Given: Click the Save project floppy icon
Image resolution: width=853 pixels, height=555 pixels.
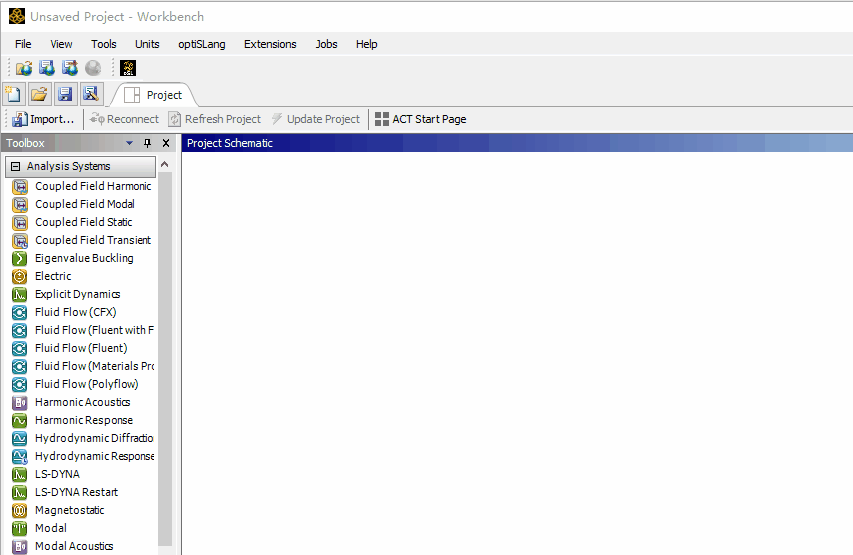Looking at the screenshot, I should pos(65,94).
